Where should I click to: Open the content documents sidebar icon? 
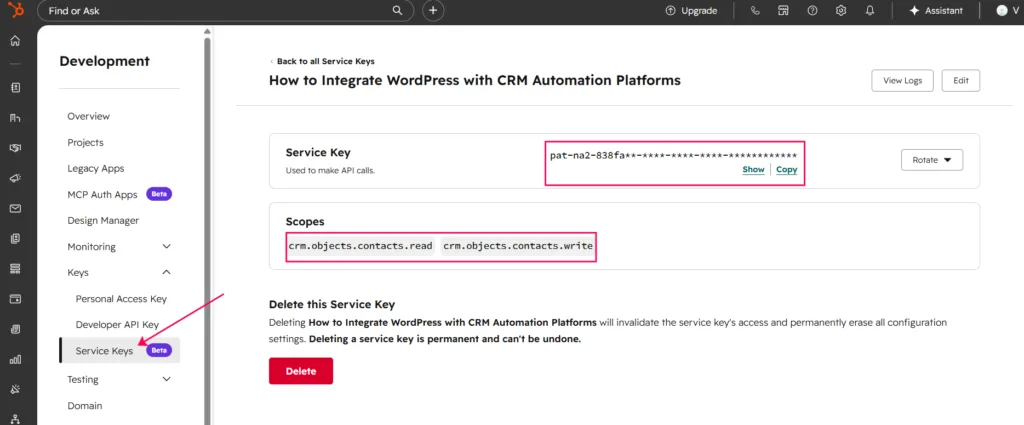pos(15,238)
